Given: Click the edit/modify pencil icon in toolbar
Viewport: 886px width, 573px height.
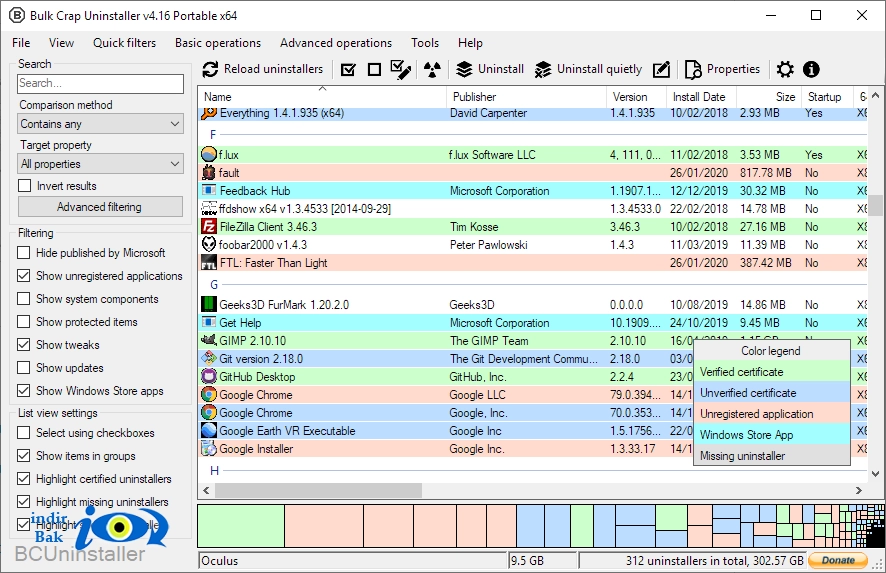Looking at the screenshot, I should (662, 70).
